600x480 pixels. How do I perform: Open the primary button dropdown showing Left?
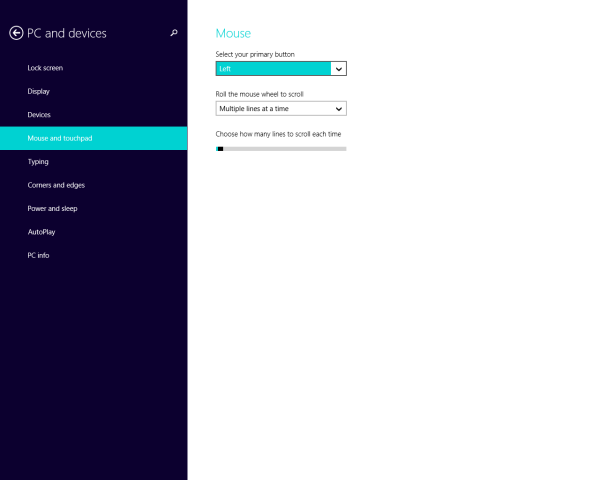(x=281, y=69)
